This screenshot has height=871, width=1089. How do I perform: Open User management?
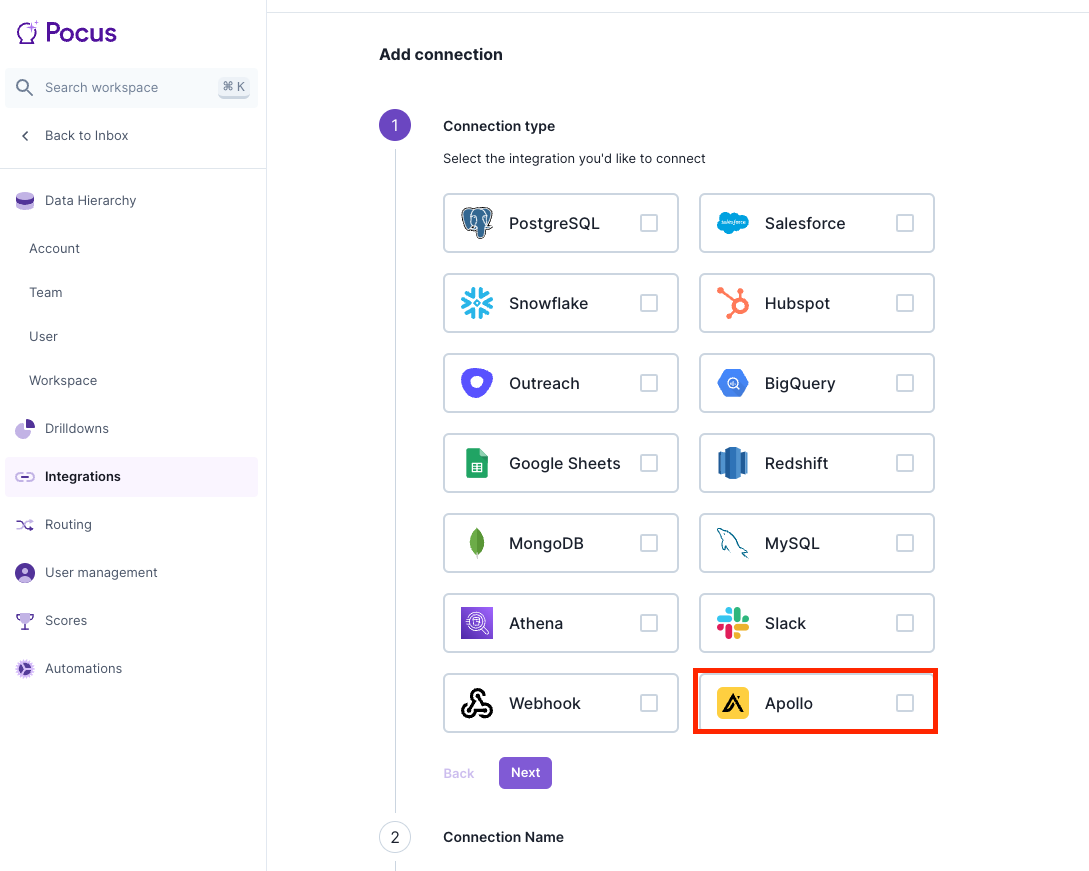click(x=131, y=572)
